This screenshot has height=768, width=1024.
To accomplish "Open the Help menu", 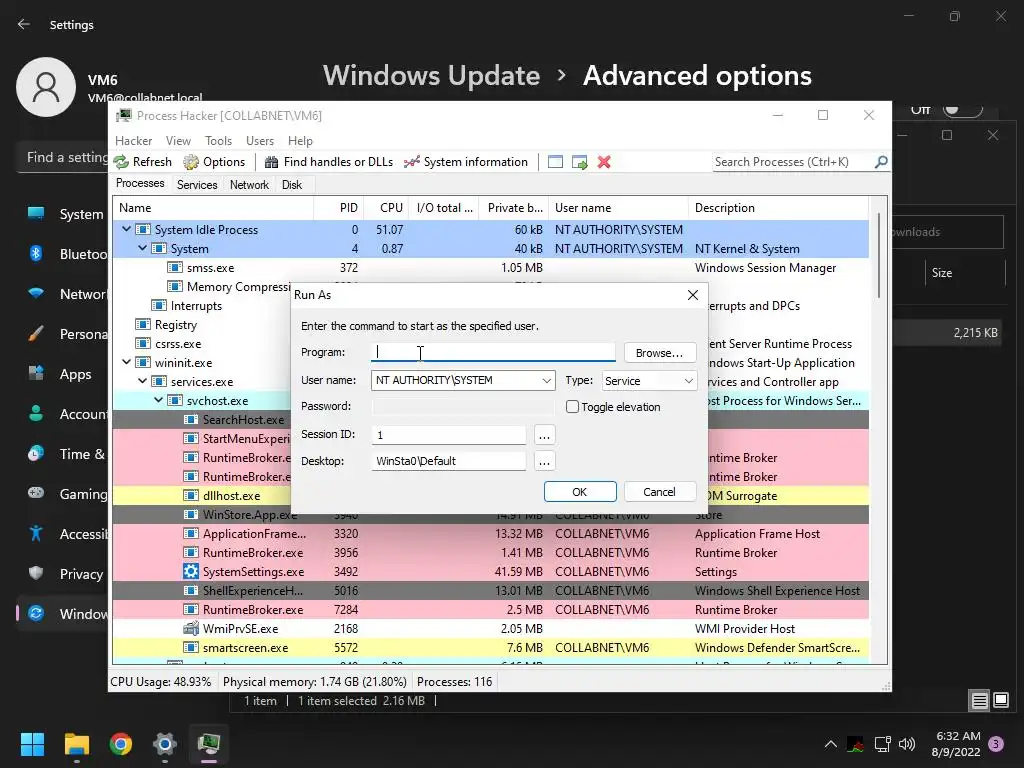I will click(x=300, y=140).
